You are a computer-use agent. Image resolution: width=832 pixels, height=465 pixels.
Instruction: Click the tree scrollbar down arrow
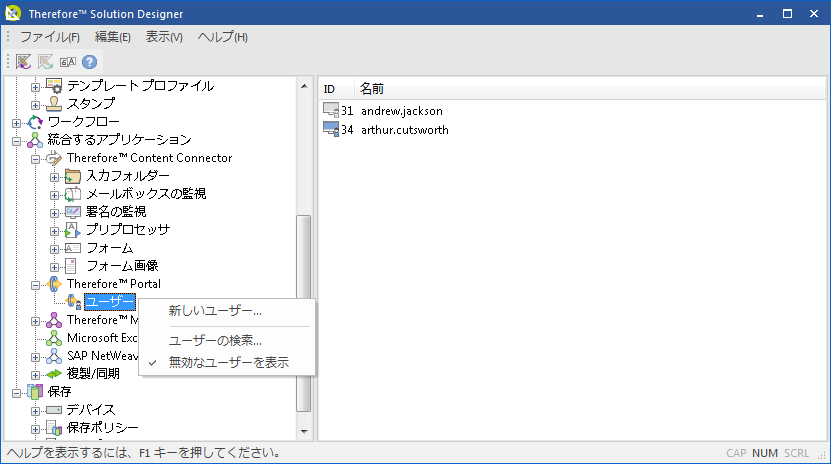(304, 432)
